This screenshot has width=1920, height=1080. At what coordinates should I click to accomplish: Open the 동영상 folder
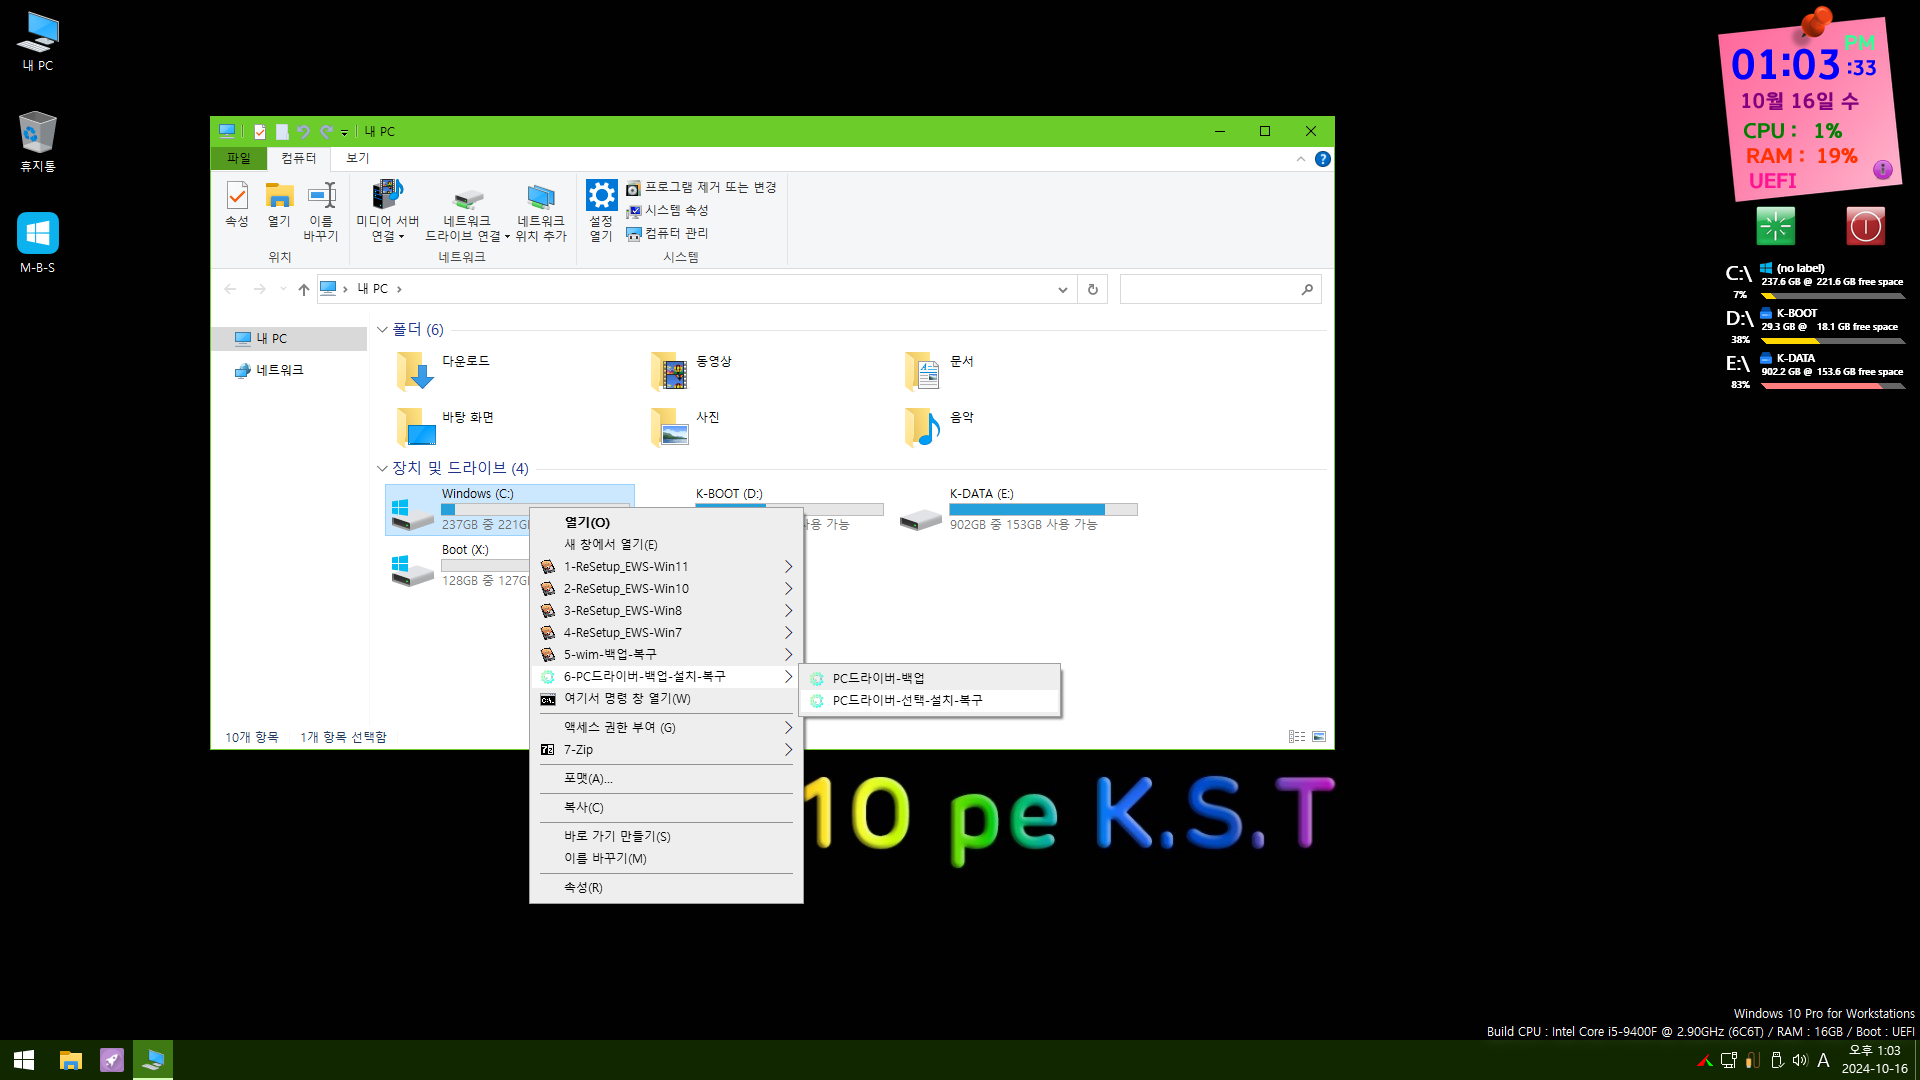(692, 370)
